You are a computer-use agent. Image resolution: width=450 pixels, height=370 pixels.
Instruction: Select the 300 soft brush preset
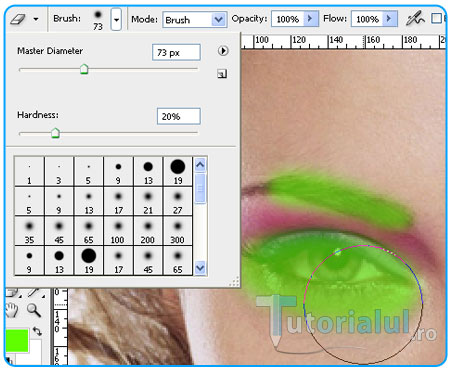[177, 231]
